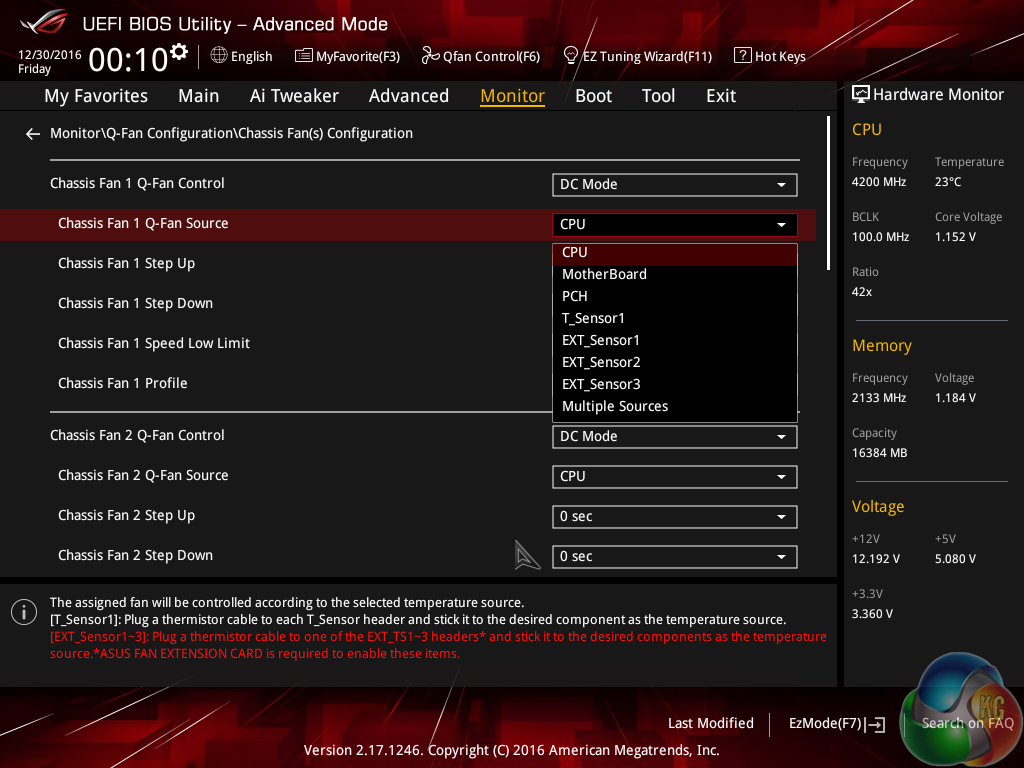The height and width of the screenshot is (768, 1024).
Task: Collapse the Chassis Fan 1 Q-Fan Source dropdown
Action: (x=675, y=225)
